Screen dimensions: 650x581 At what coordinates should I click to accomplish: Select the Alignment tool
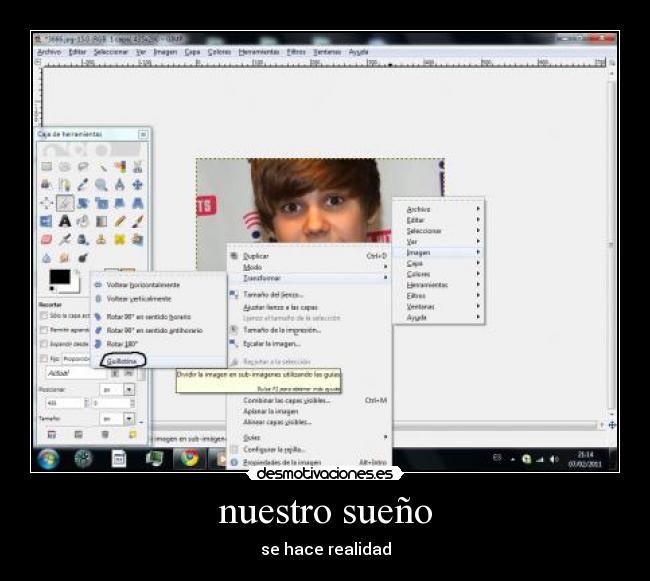point(46,203)
